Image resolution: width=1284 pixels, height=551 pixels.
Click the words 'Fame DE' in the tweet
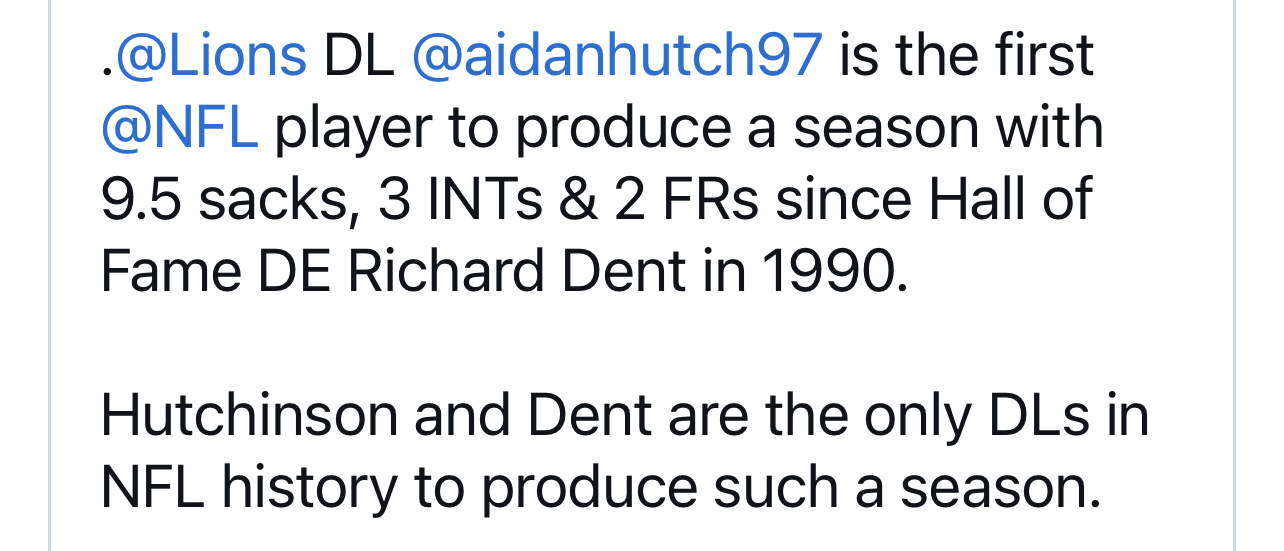click(x=214, y=271)
